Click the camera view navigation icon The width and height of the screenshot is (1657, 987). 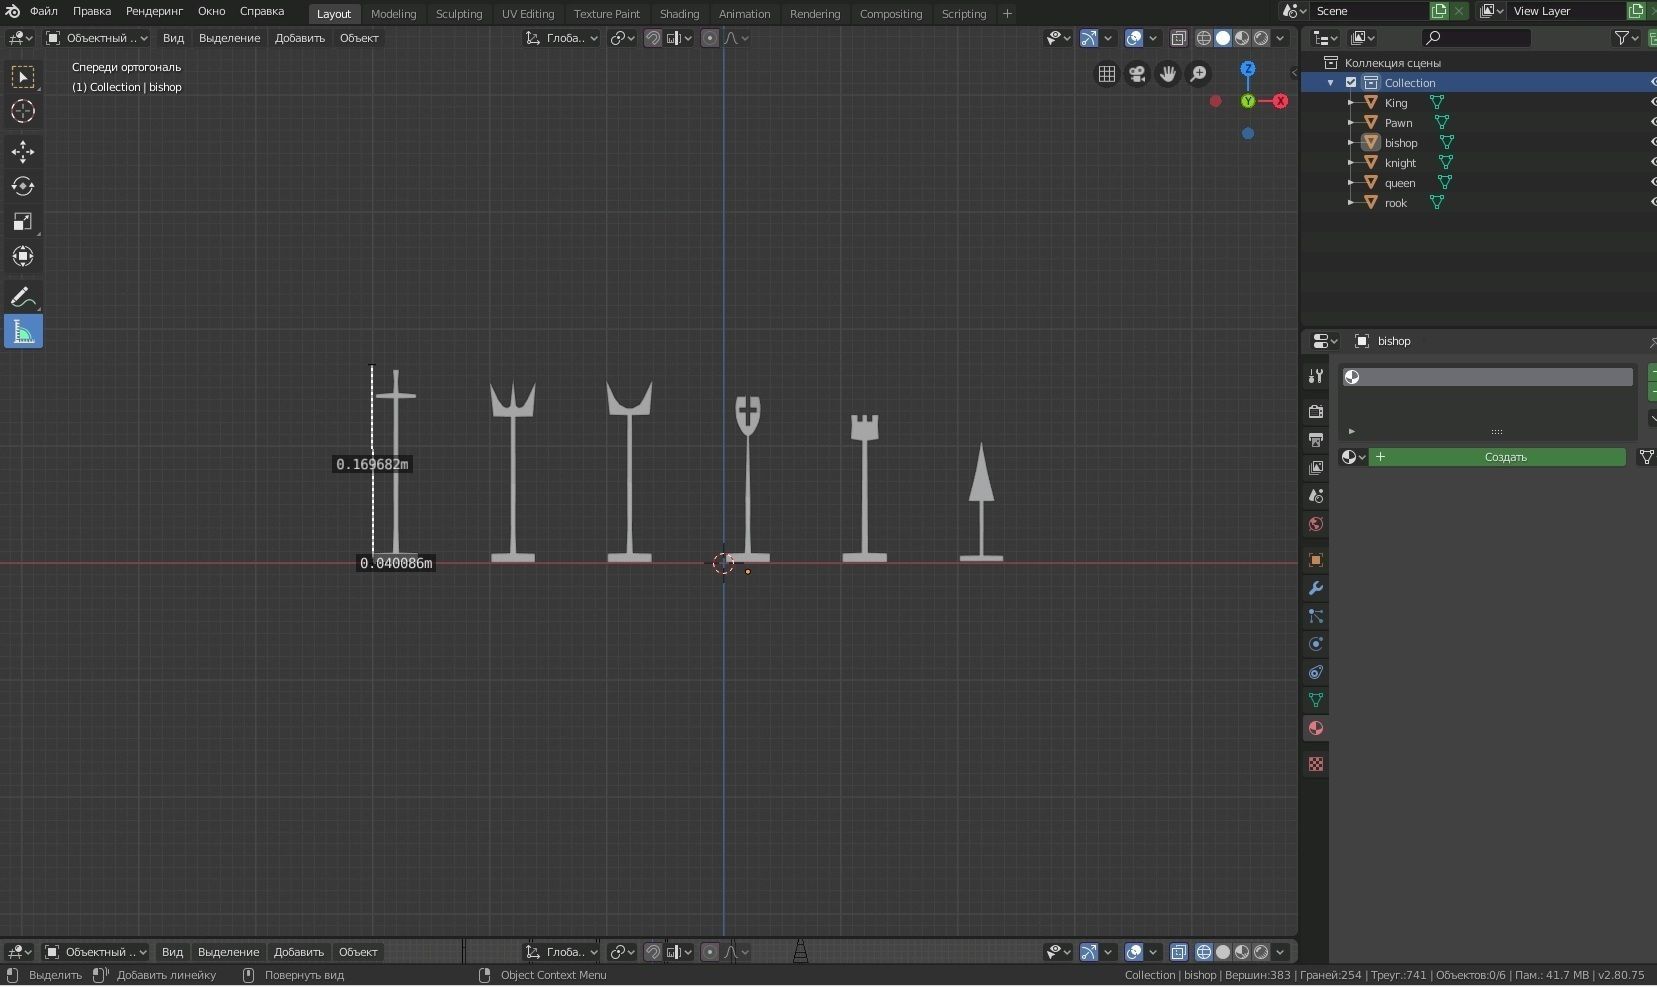click(x=1137, y=74)
